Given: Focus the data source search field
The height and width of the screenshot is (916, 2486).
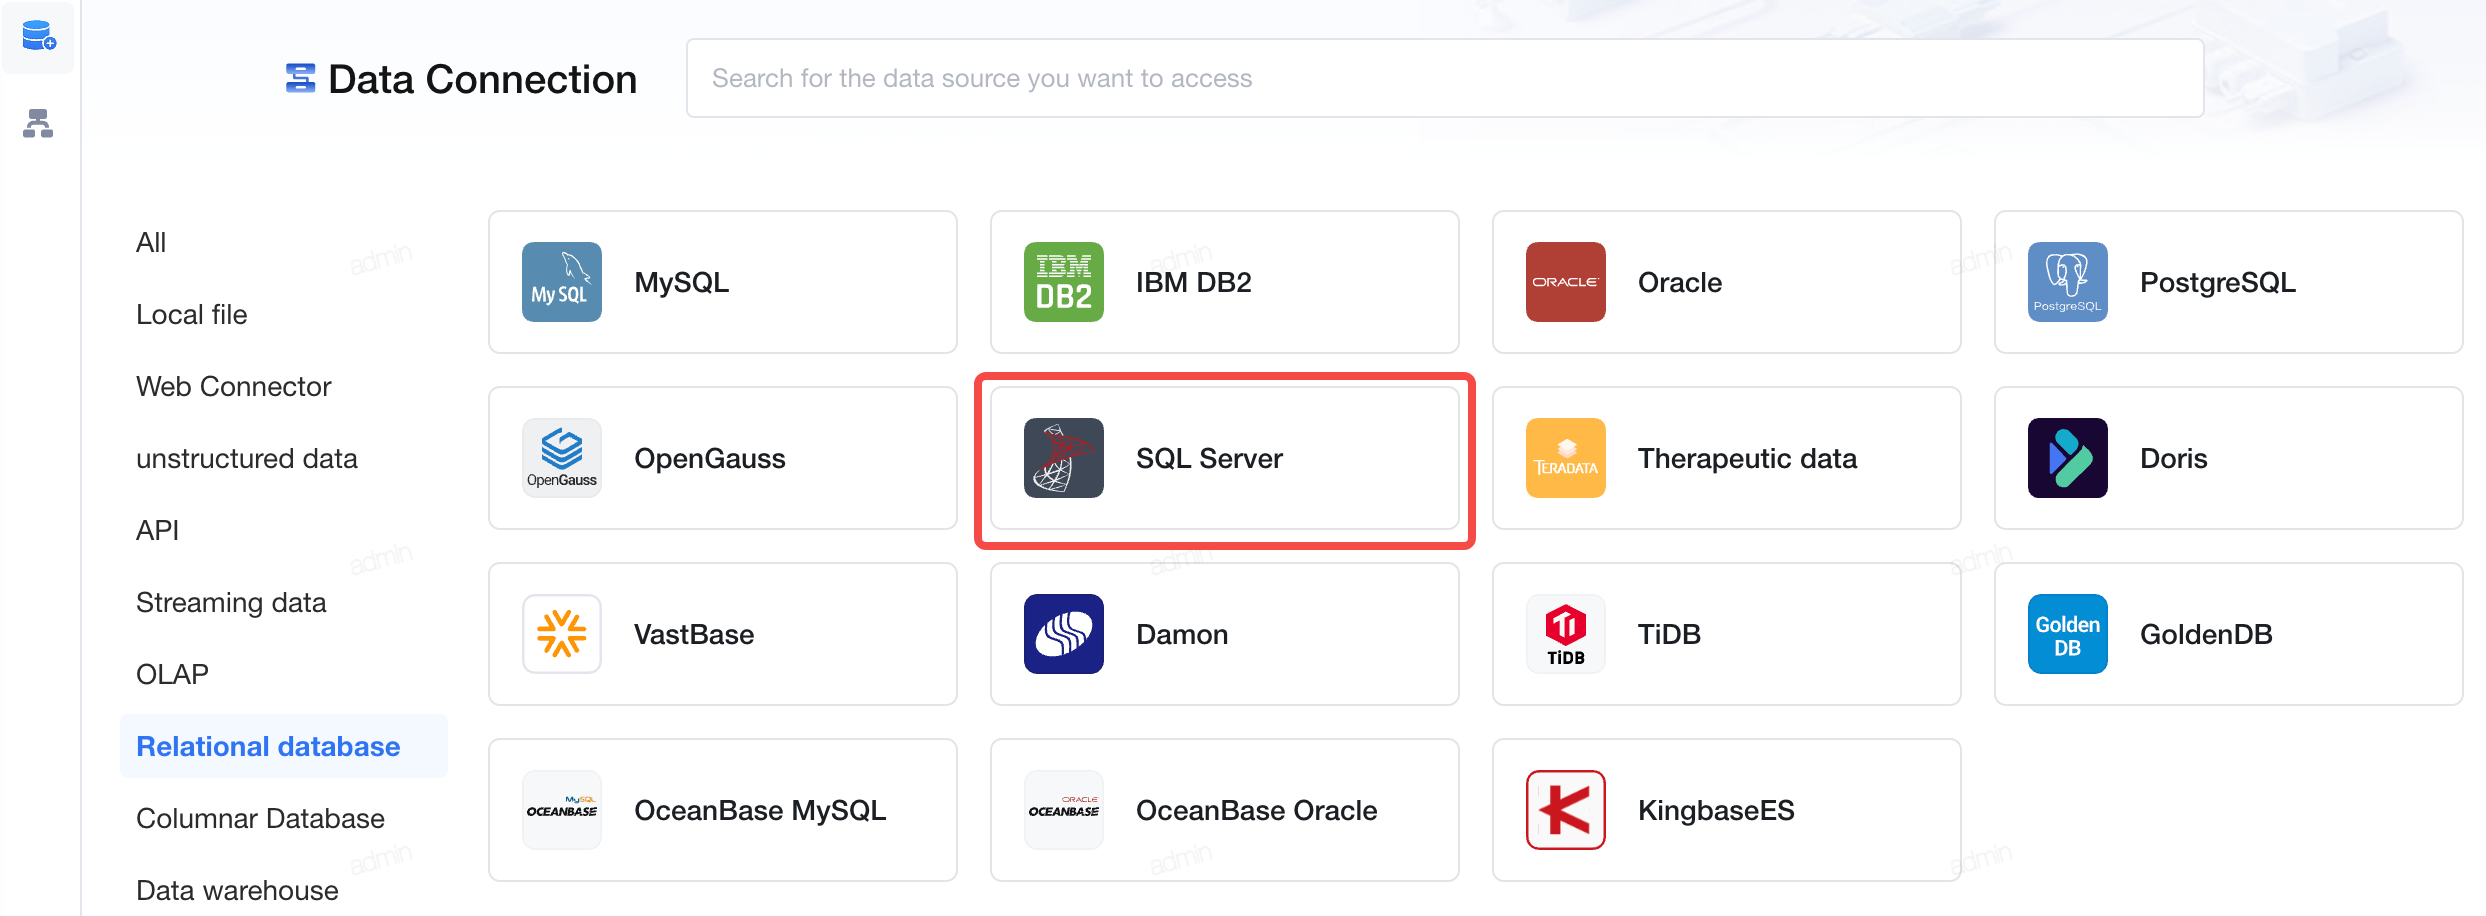Looking at the screenshot, I should coord(1445,78).
